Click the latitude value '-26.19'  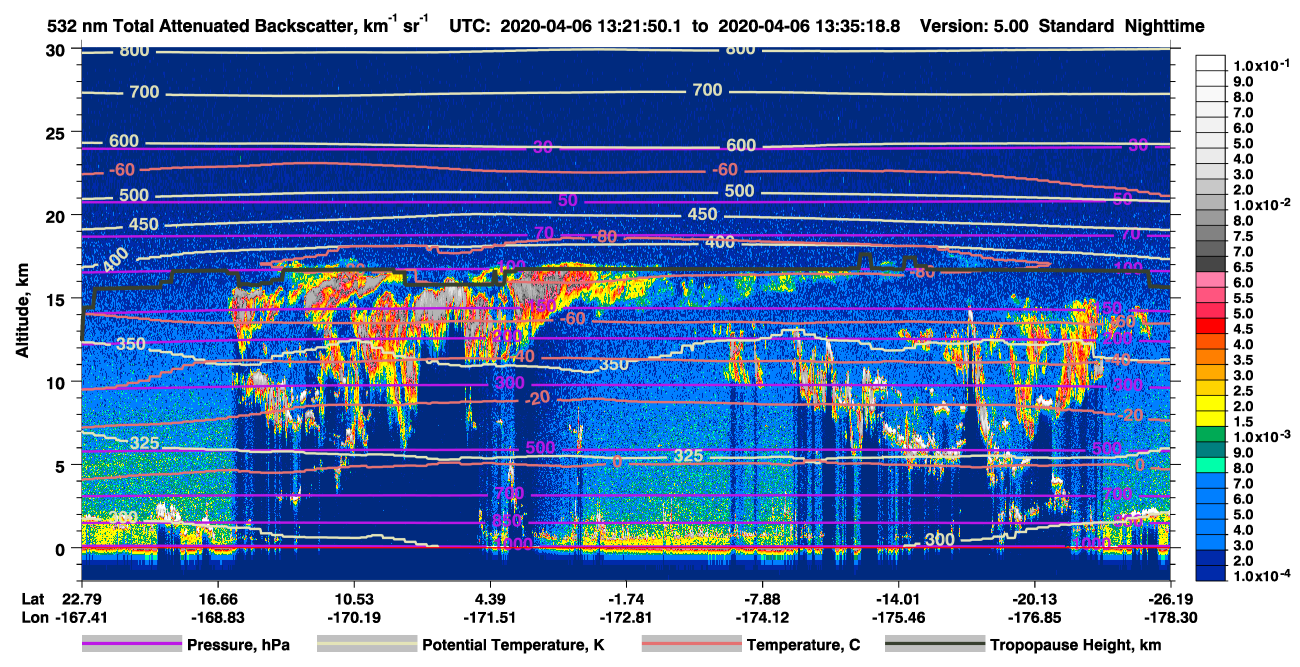pyautogui.click(x=1172, y=598)
